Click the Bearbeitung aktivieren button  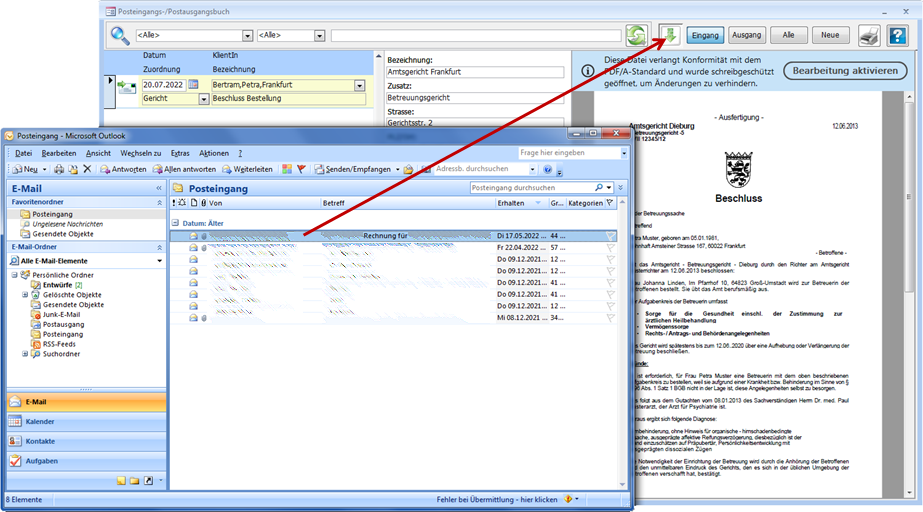tap(845, 71)
